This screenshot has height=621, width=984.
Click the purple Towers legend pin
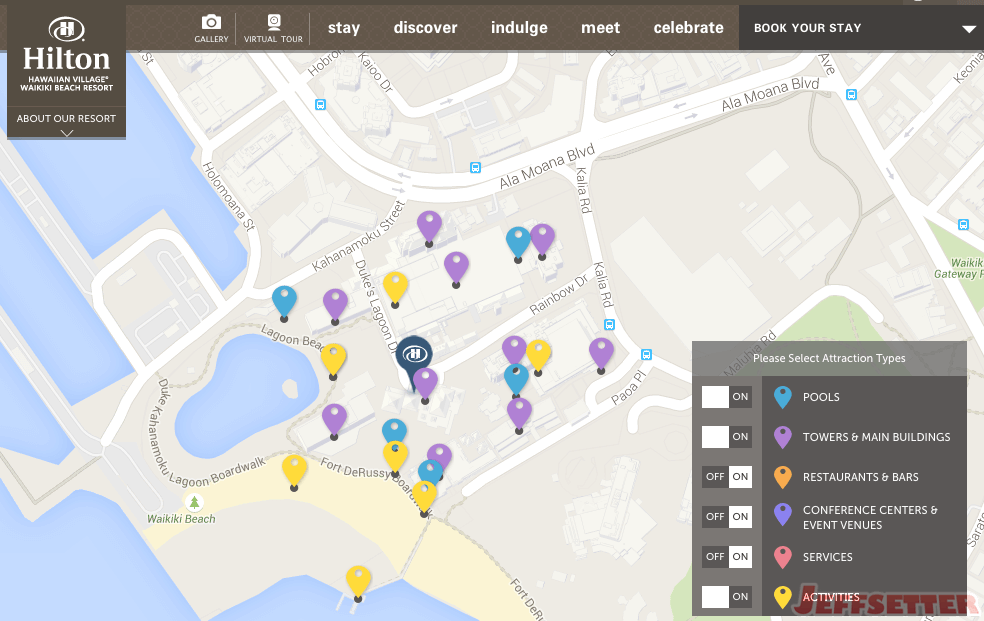coord(783,437)
